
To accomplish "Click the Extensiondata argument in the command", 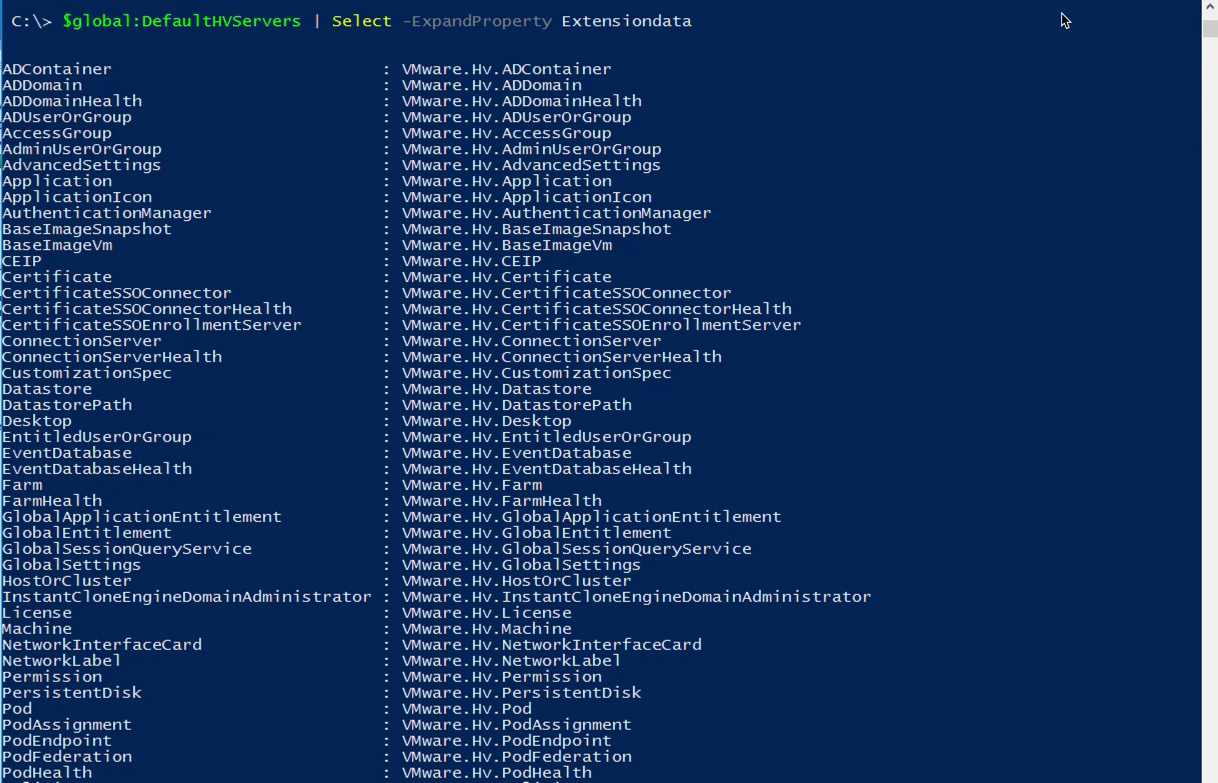I will 626,21.
